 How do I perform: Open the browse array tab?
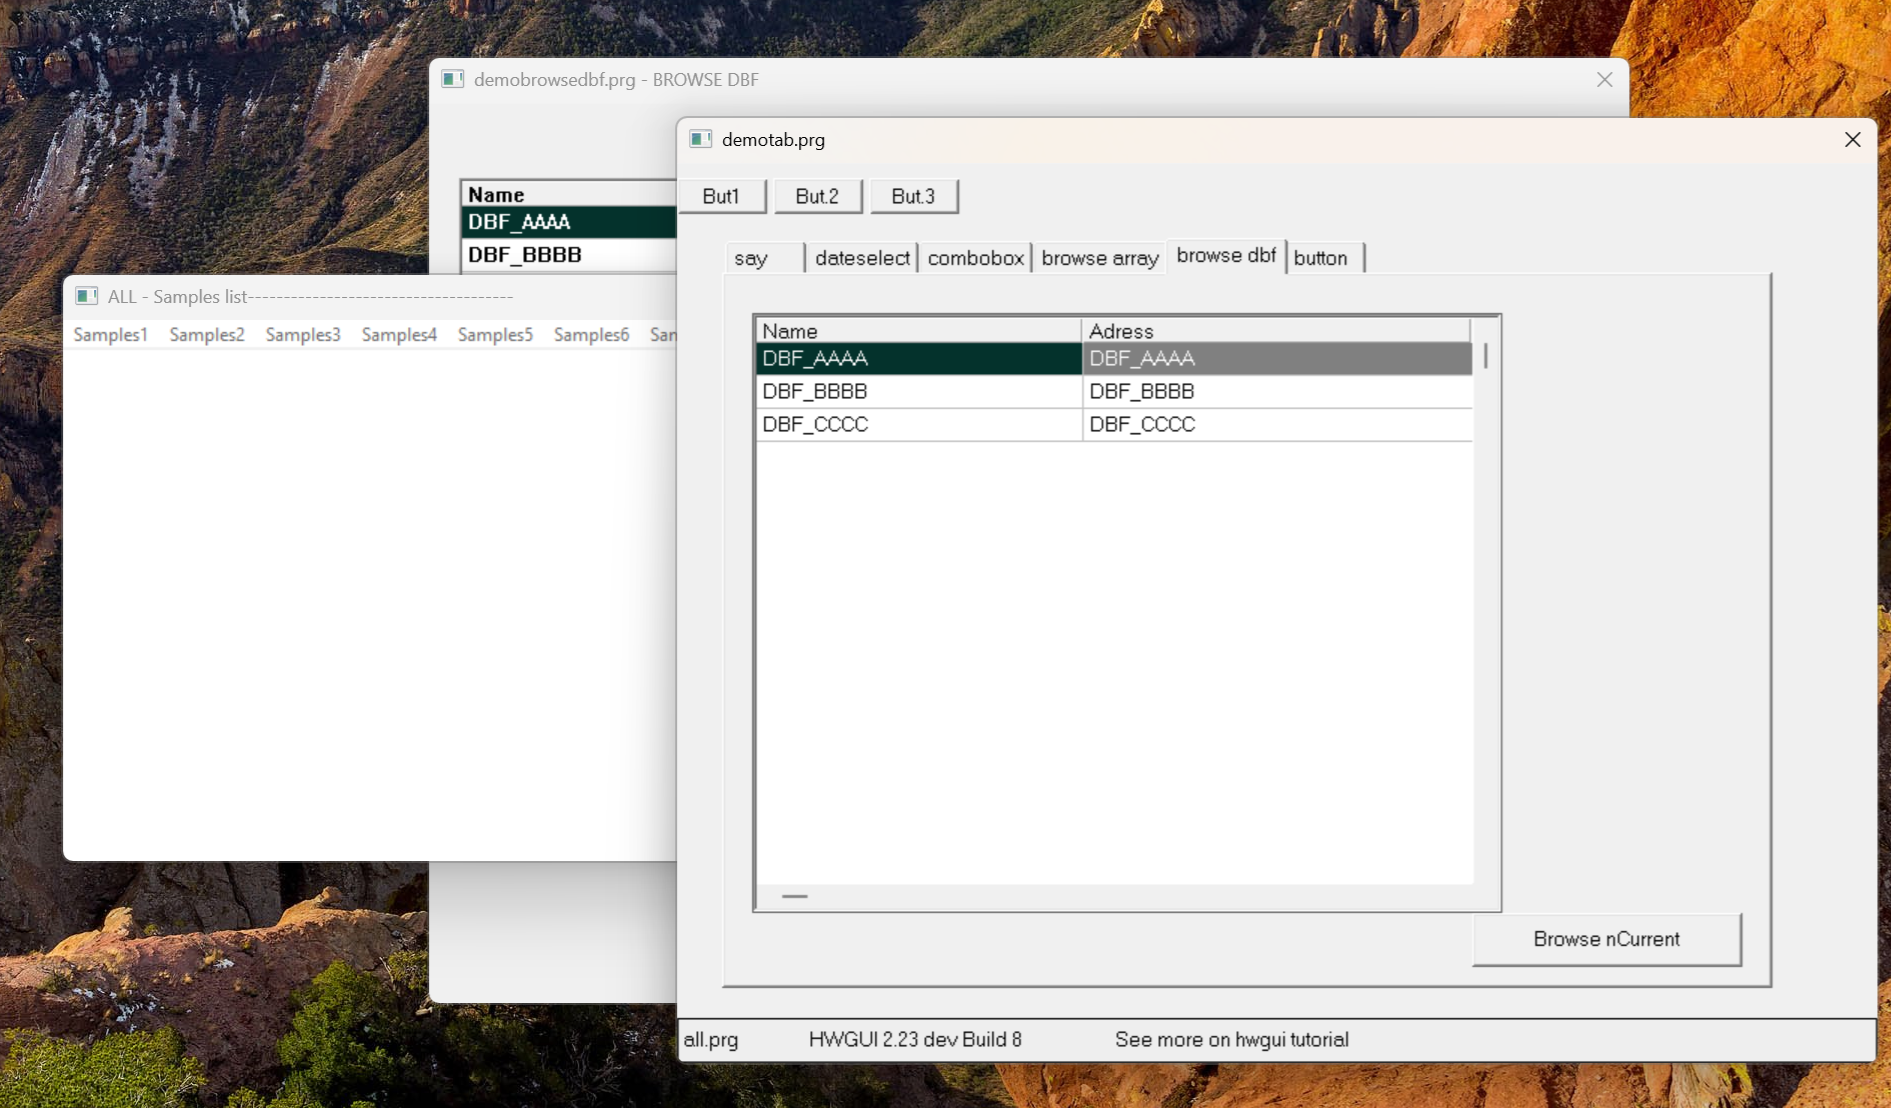tap(1099, 258)
